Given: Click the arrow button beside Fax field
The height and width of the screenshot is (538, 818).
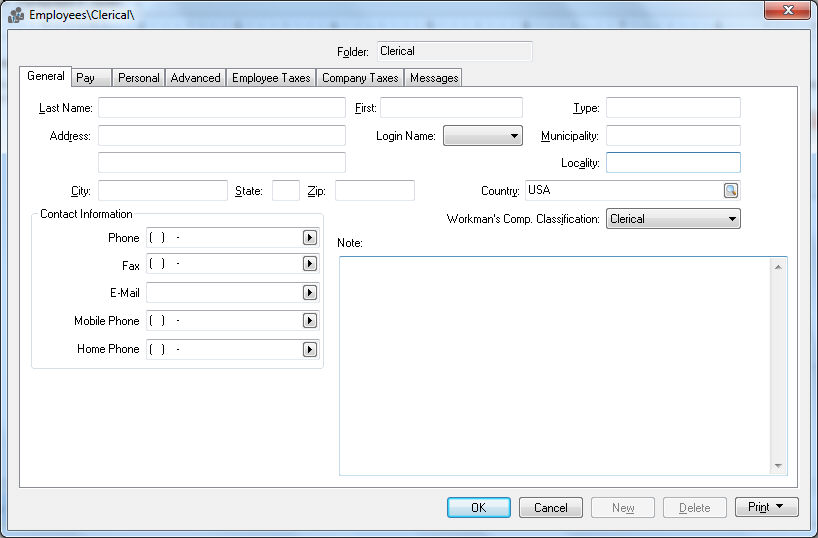Looking at the screenshot, I should [310, 264].
